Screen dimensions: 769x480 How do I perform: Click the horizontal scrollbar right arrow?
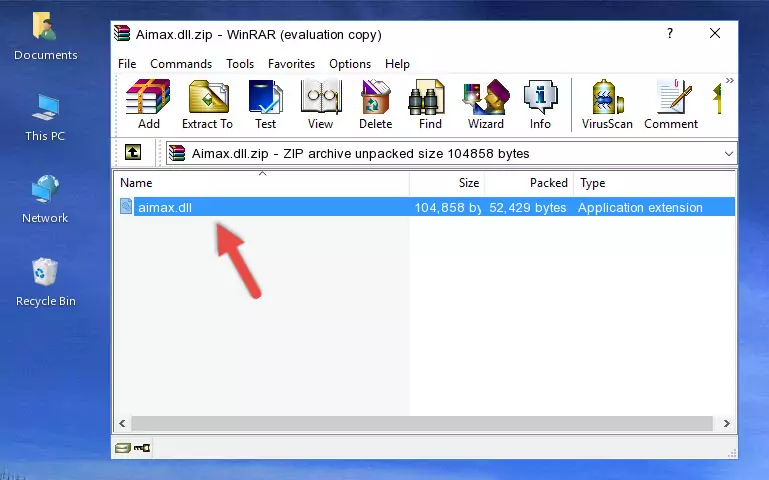click(x=727, y=423)
